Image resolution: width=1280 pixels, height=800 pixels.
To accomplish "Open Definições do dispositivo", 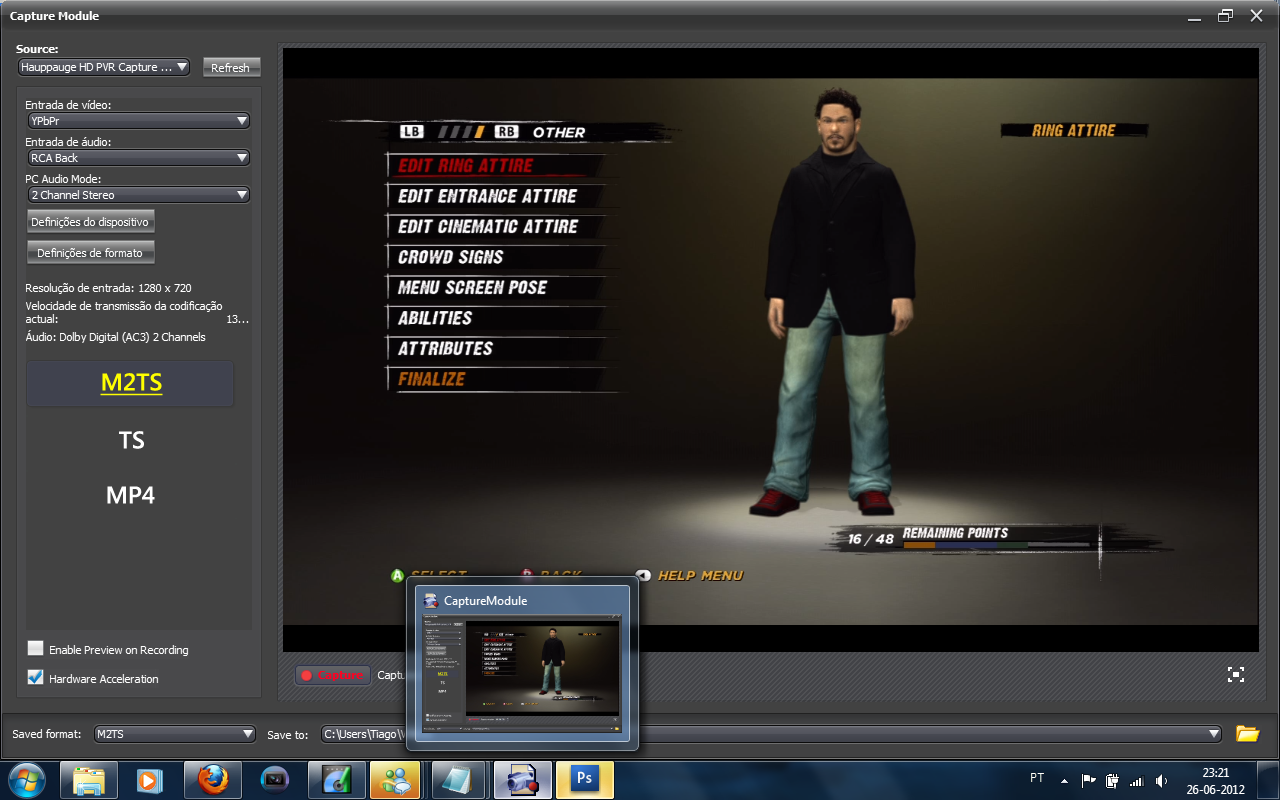I will click(90, 222).
